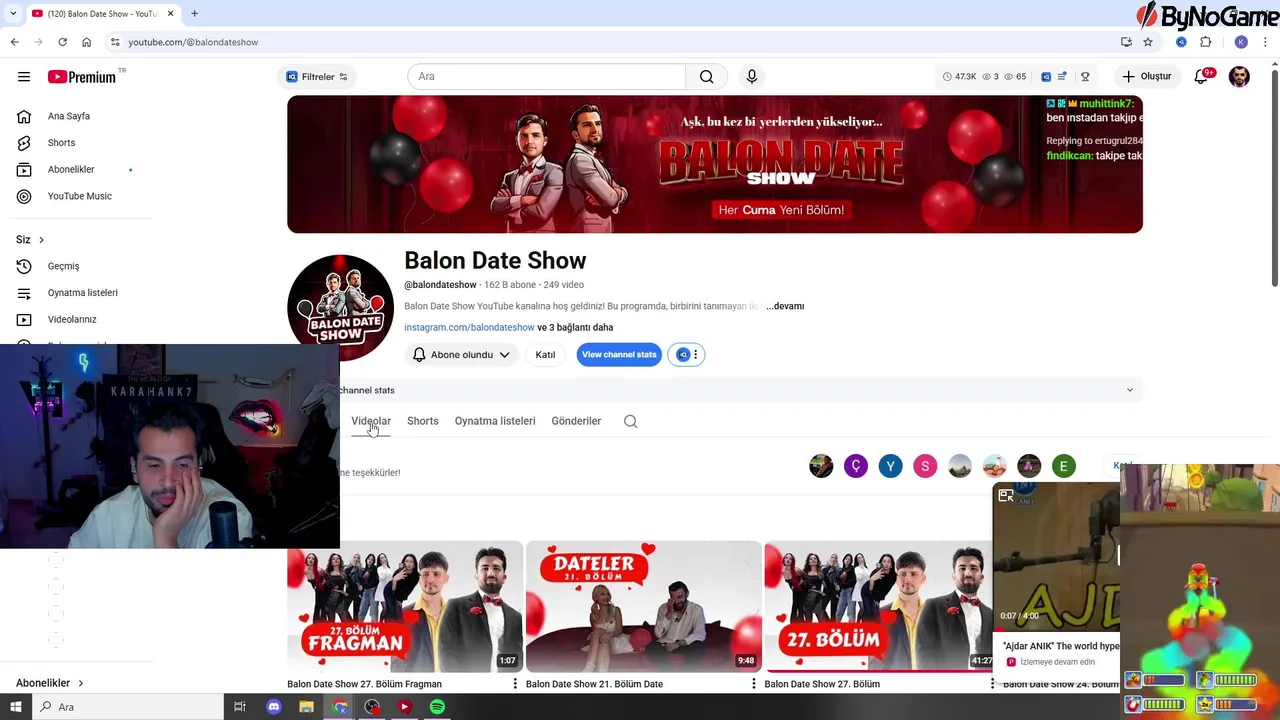
Task: Click the trophy icon in header
Action: pyautogui.click(x=1085, y=76)
